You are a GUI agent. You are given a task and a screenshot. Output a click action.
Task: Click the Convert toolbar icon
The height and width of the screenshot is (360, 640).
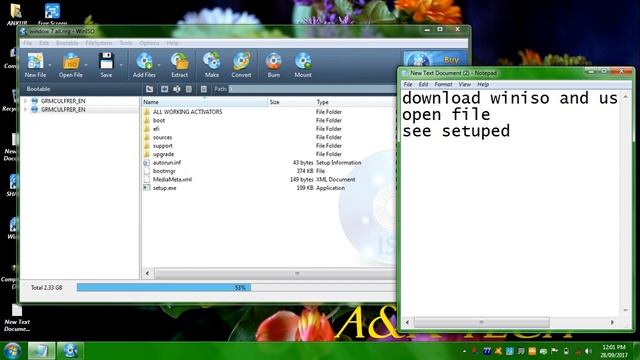241,61
